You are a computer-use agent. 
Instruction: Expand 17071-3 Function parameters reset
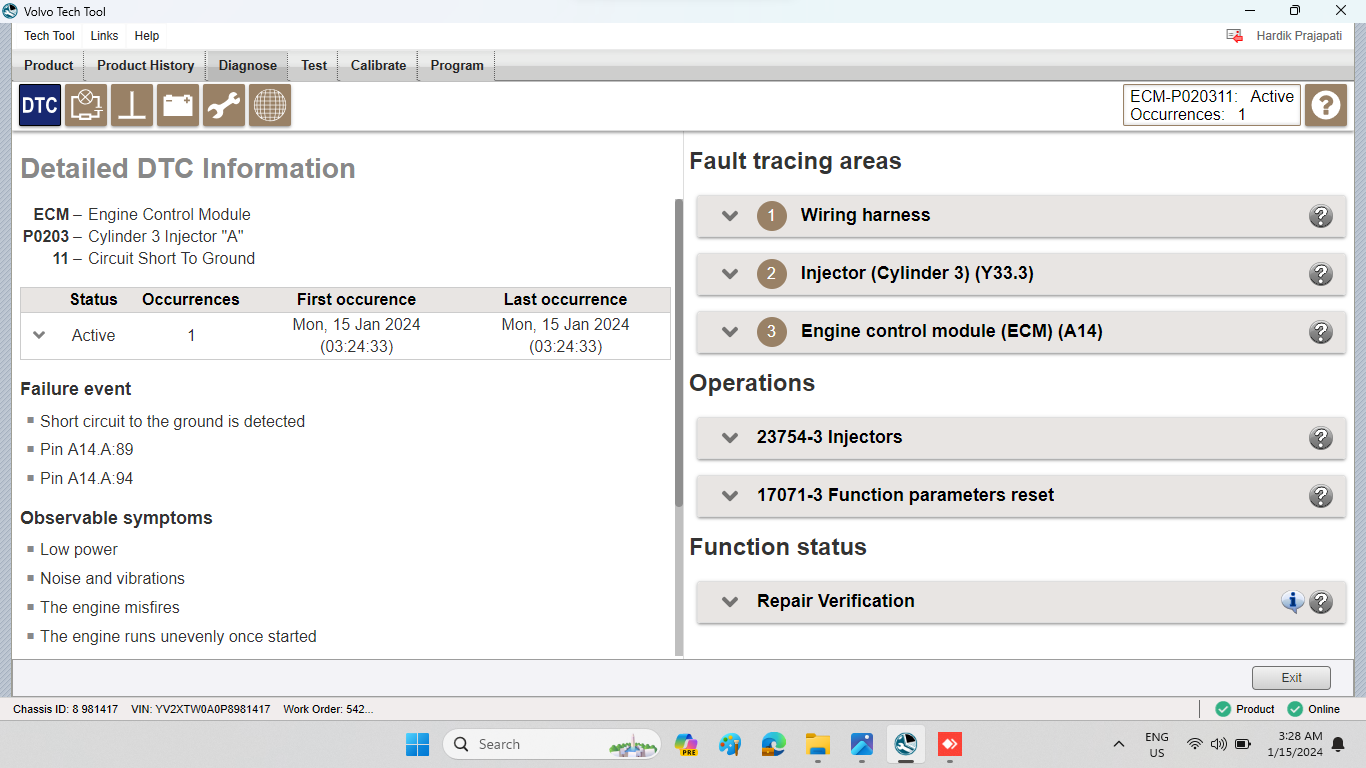tap(730, 495)
